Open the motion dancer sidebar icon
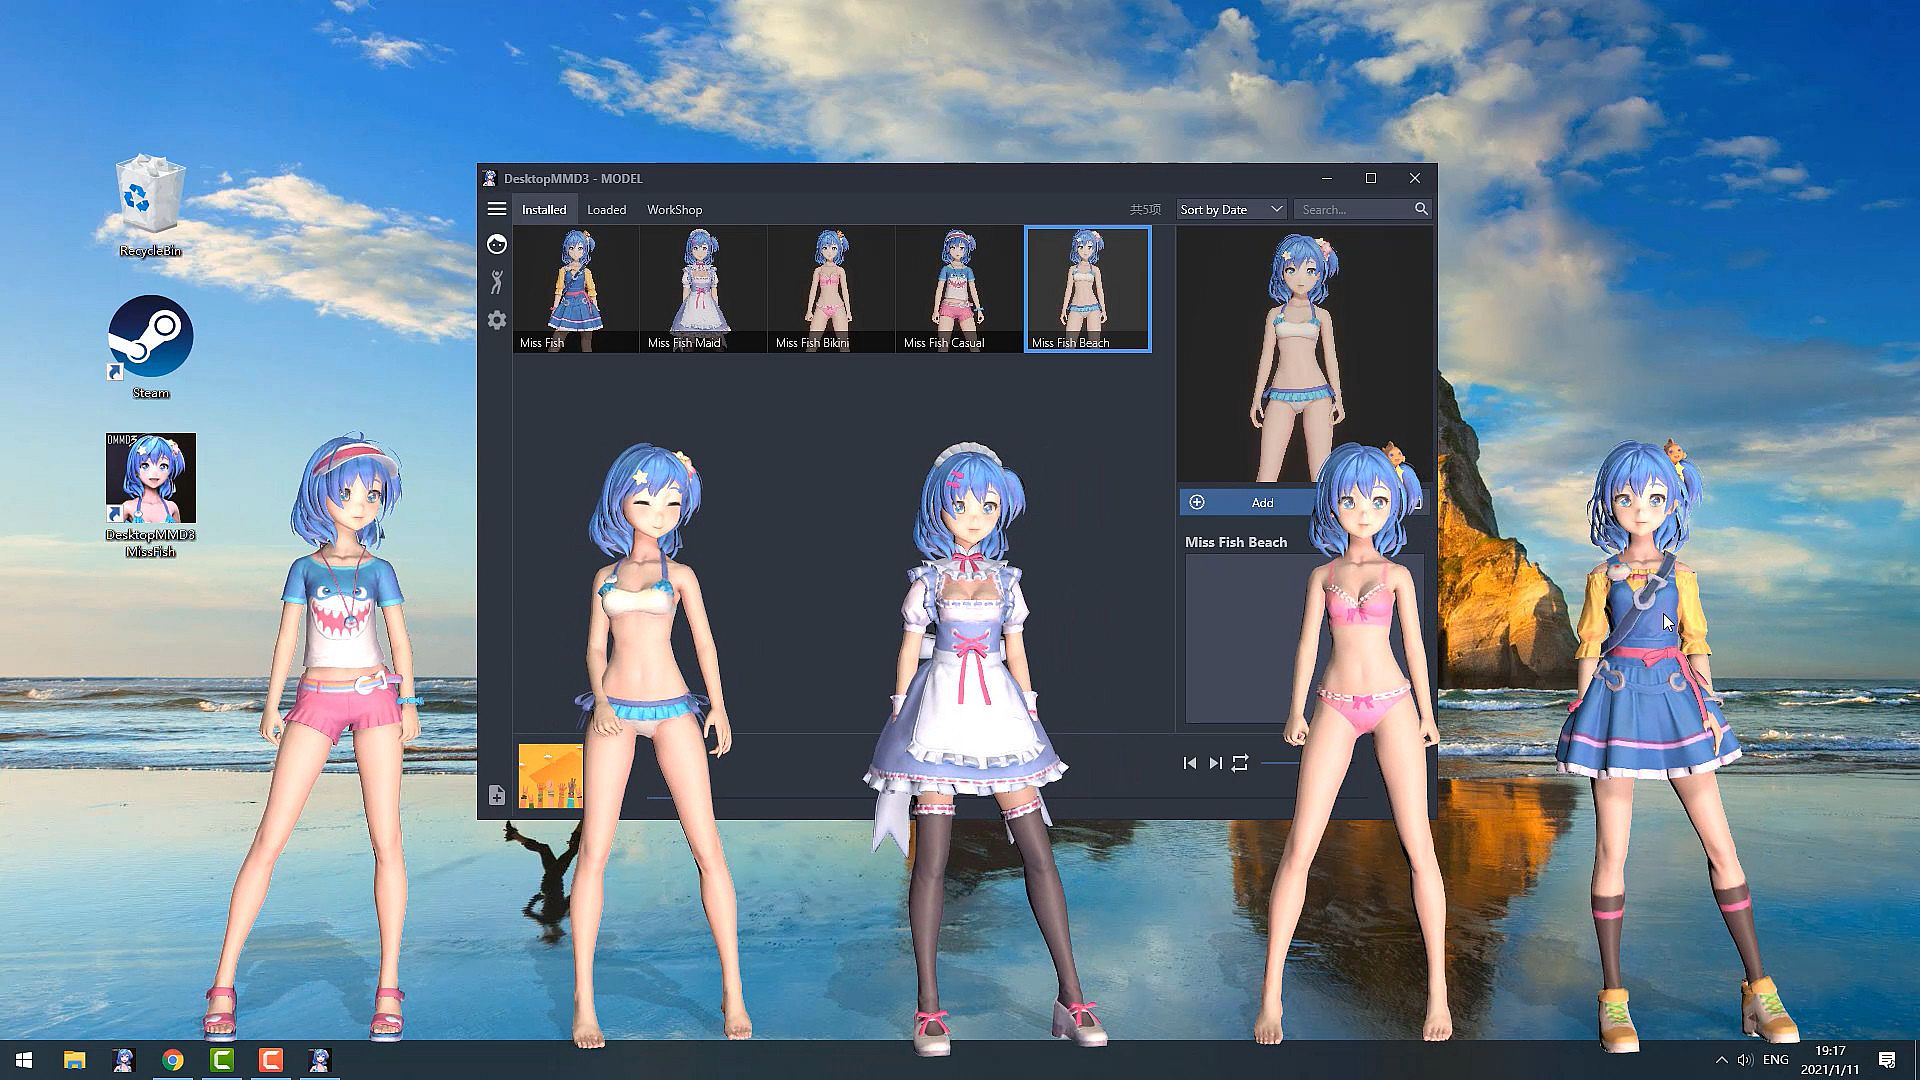This screenshot has width=1920, height=1080. click(496, 282)
